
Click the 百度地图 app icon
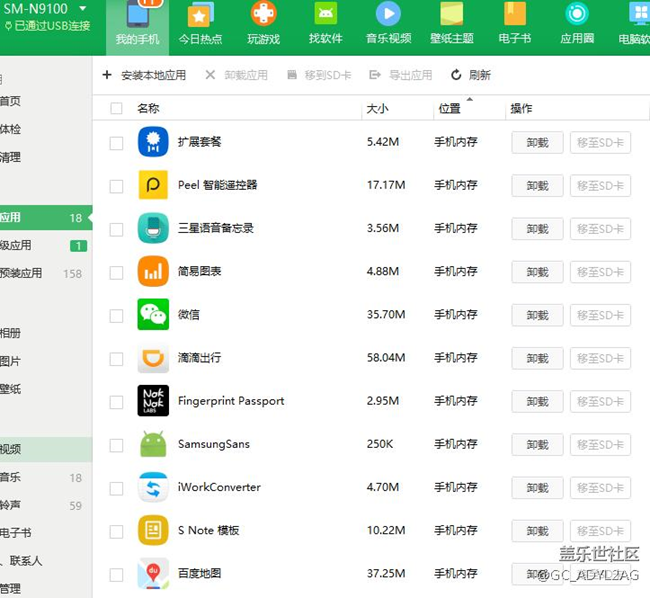click(x=153, y=573)
